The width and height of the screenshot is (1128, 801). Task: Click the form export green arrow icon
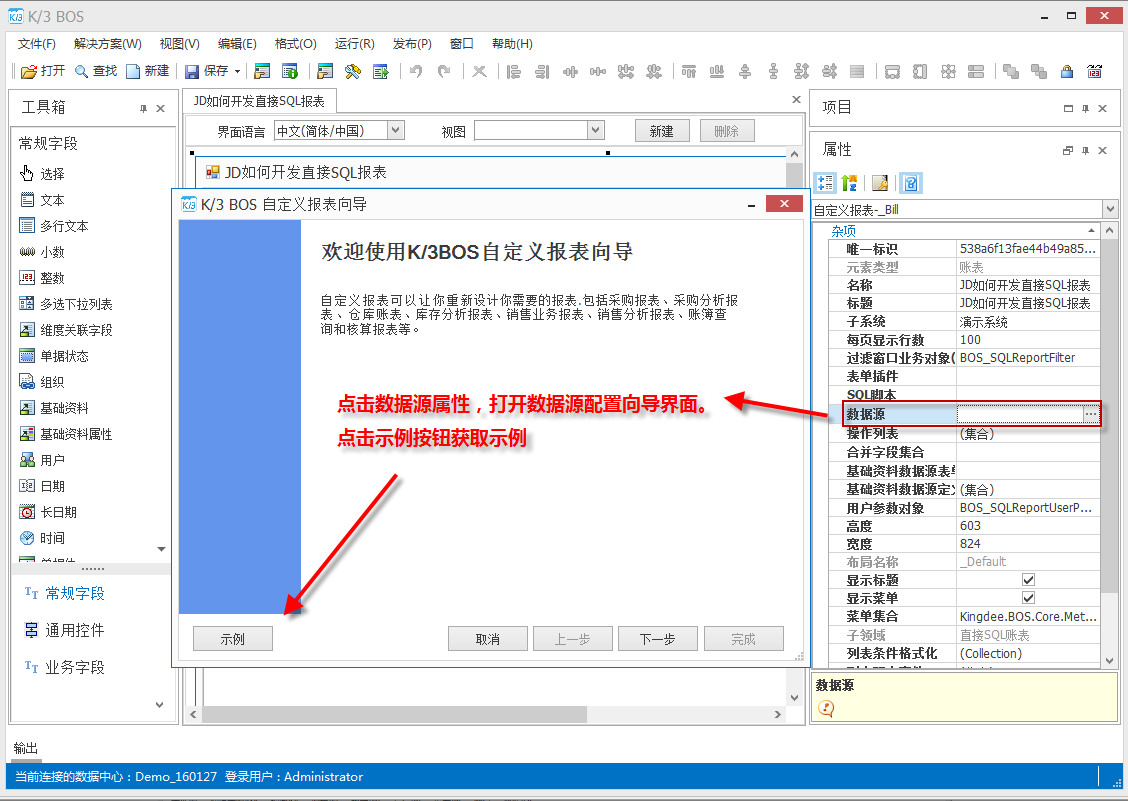tap(381, 71)
